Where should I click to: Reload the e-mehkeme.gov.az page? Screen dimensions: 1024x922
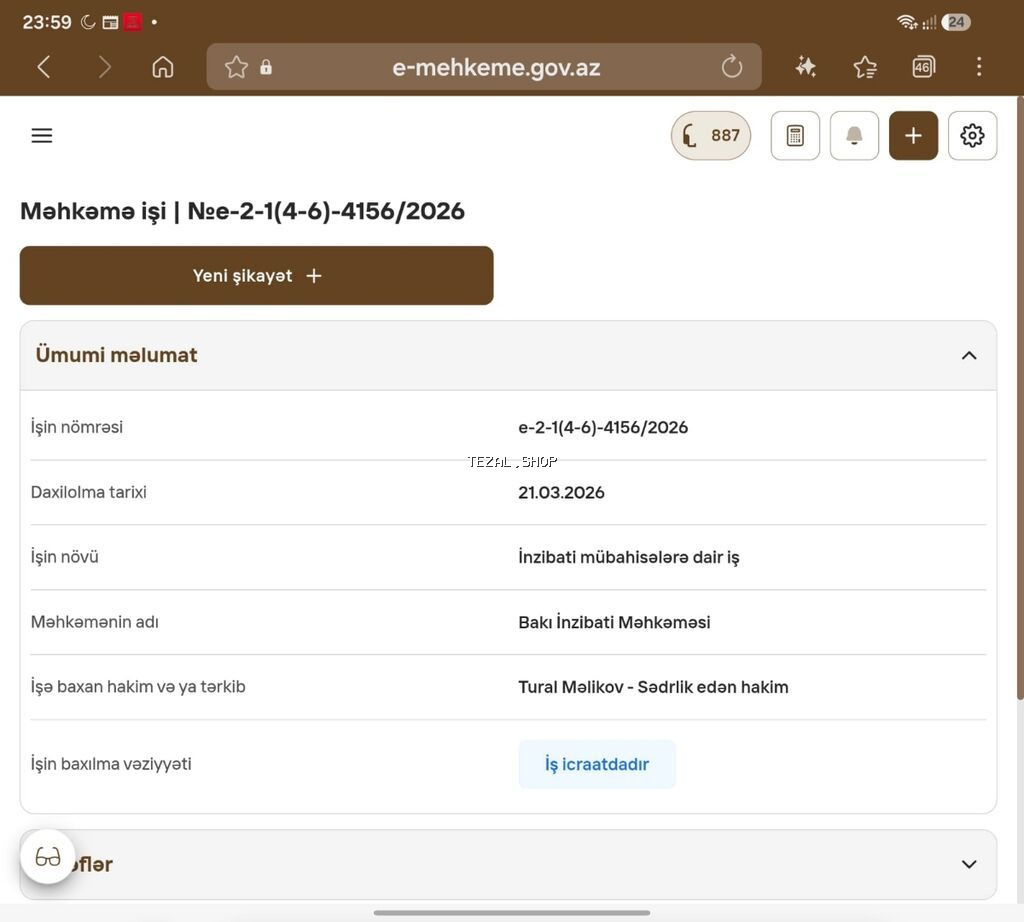tap(731, 67)
